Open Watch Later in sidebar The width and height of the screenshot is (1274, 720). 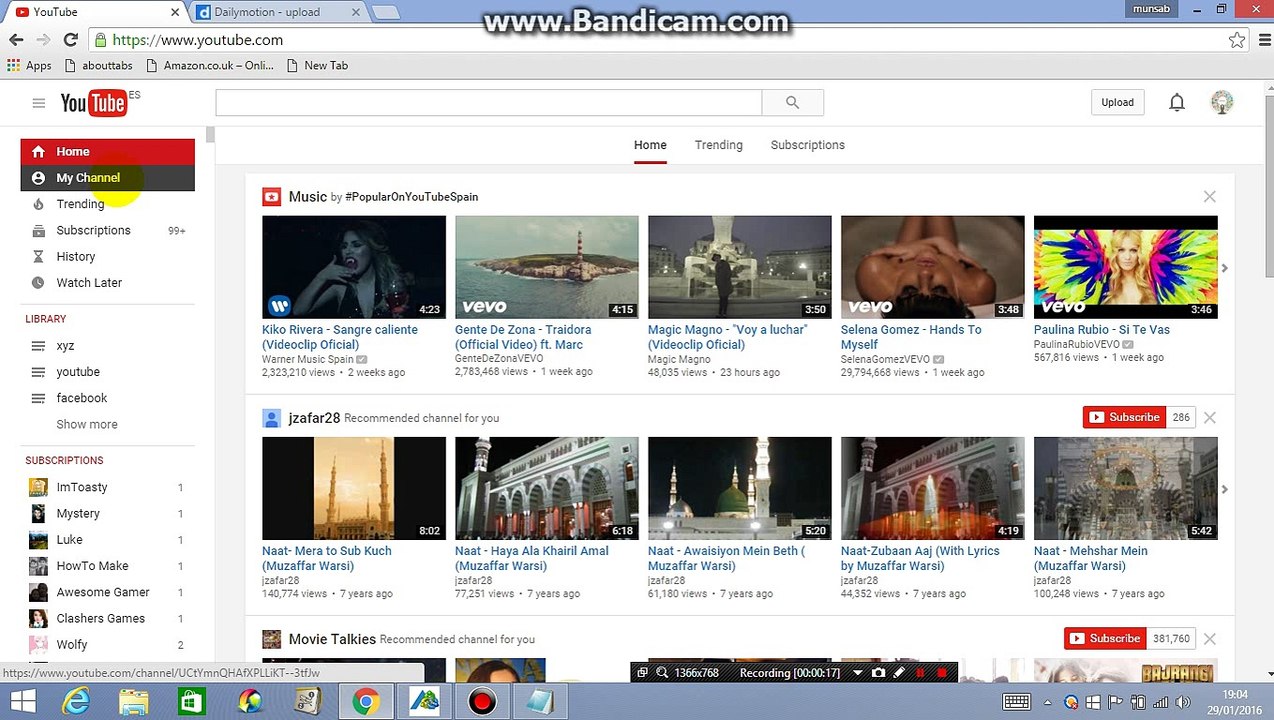89,283
